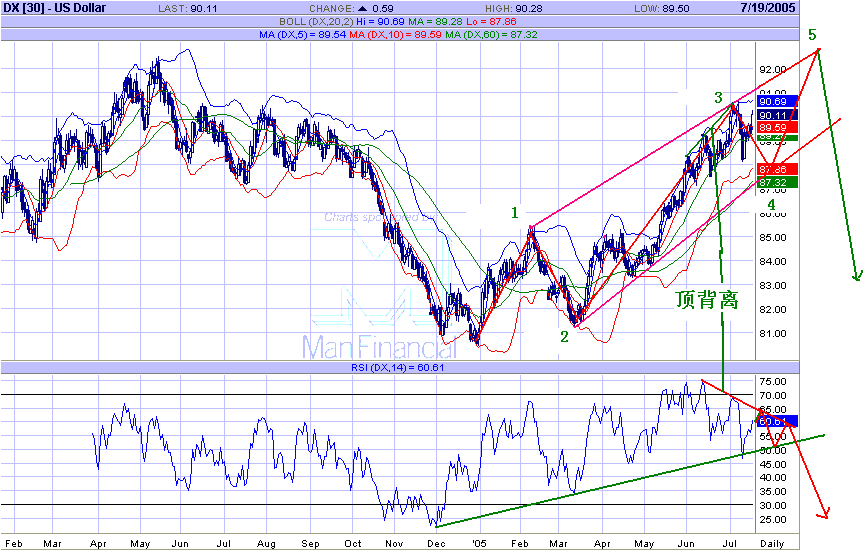Select the green wave label 4
The image size is (866, 550).
point(770,206)
